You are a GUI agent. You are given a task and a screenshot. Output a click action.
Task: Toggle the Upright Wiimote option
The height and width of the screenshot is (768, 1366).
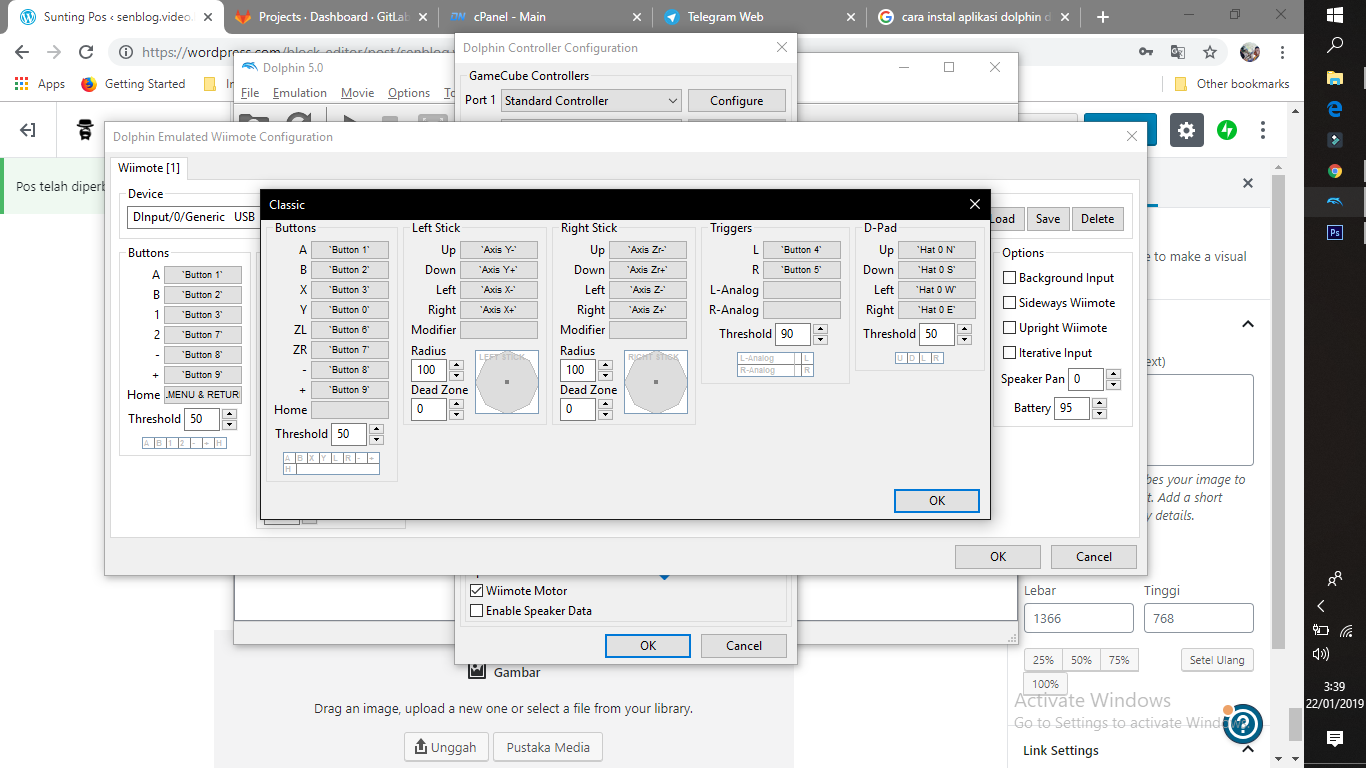(1010, 328)
